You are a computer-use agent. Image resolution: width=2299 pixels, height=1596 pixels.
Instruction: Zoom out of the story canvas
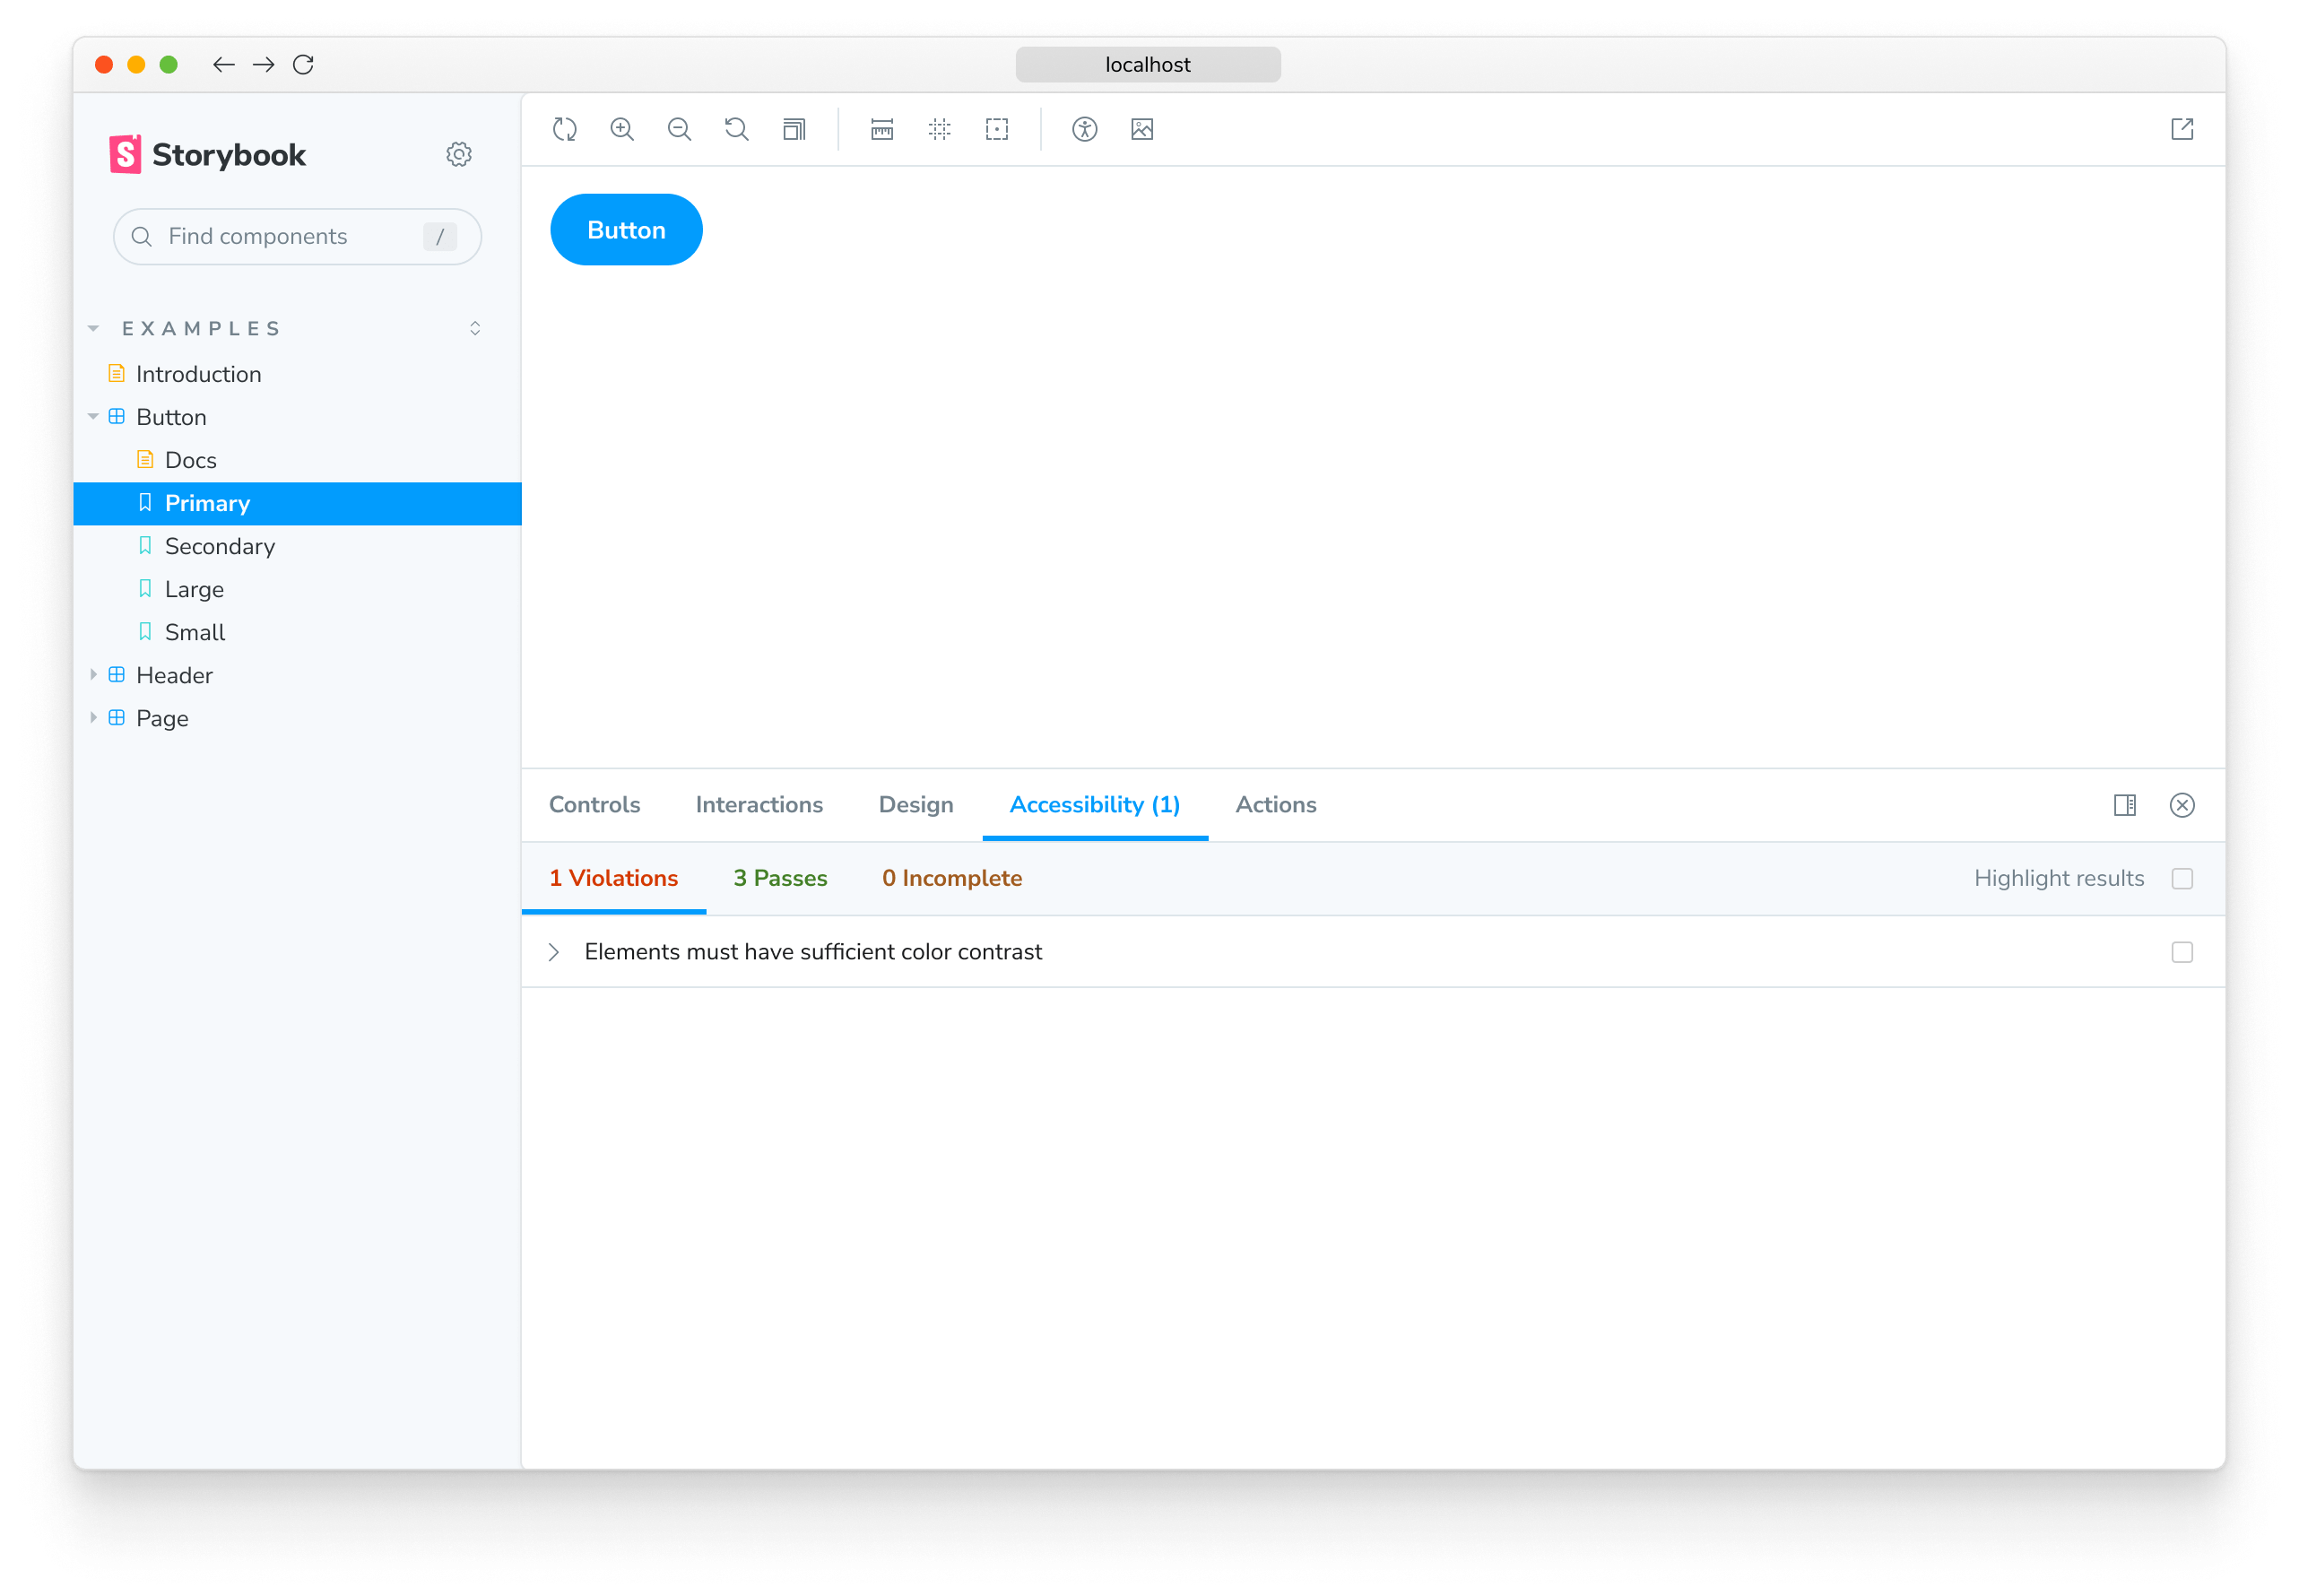tap(680, 129)
